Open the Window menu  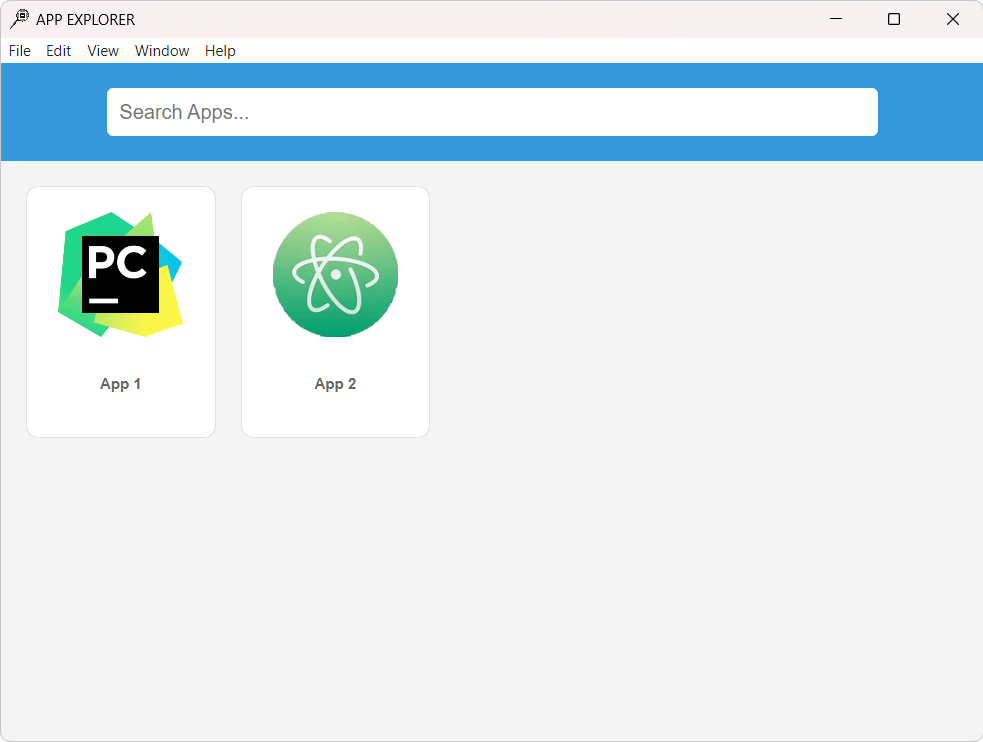162,51
